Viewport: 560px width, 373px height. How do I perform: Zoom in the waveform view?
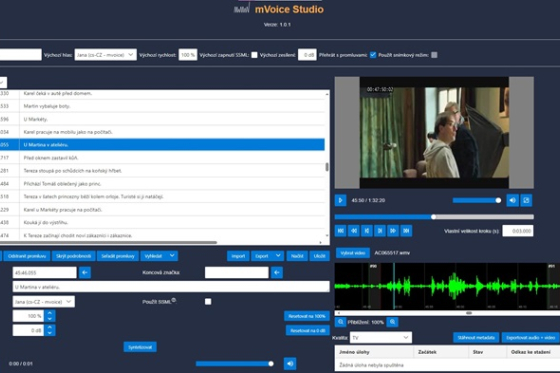(x=392, y=322)
